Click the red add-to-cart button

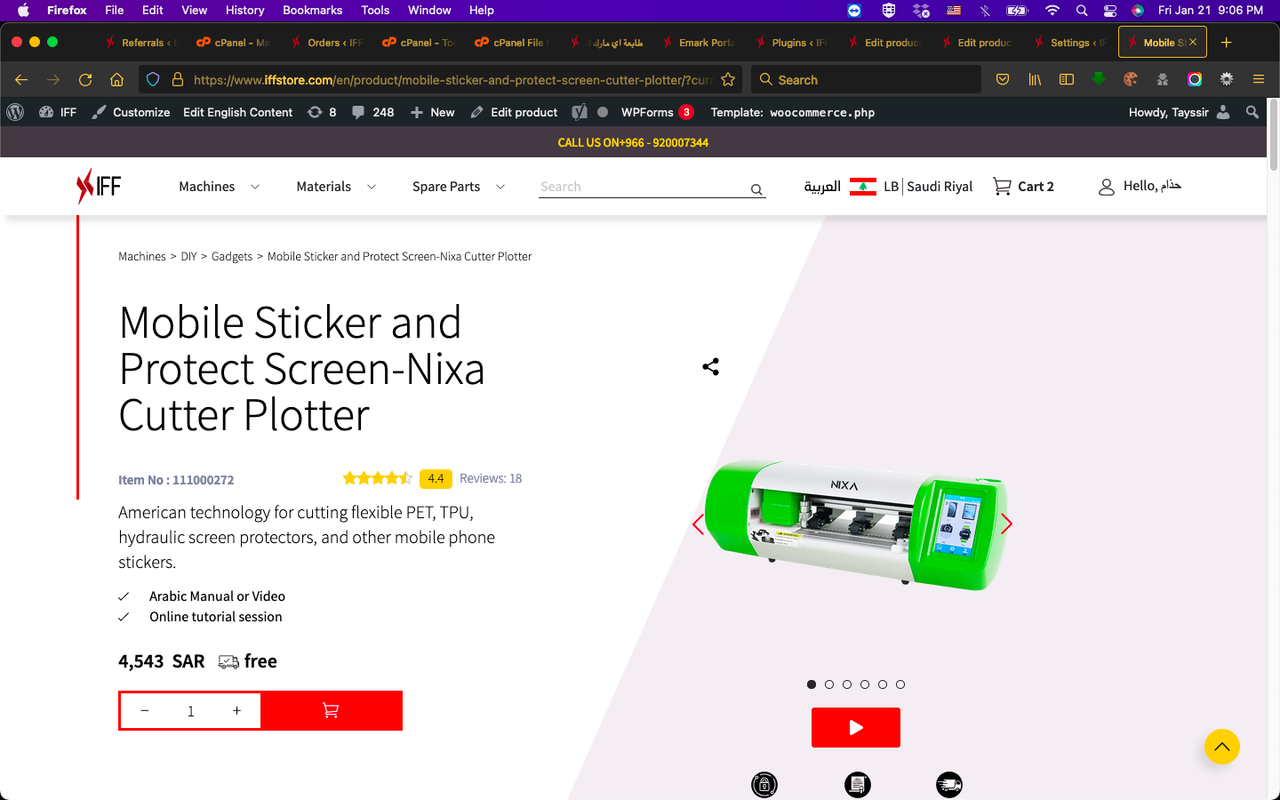pos(331,711)
